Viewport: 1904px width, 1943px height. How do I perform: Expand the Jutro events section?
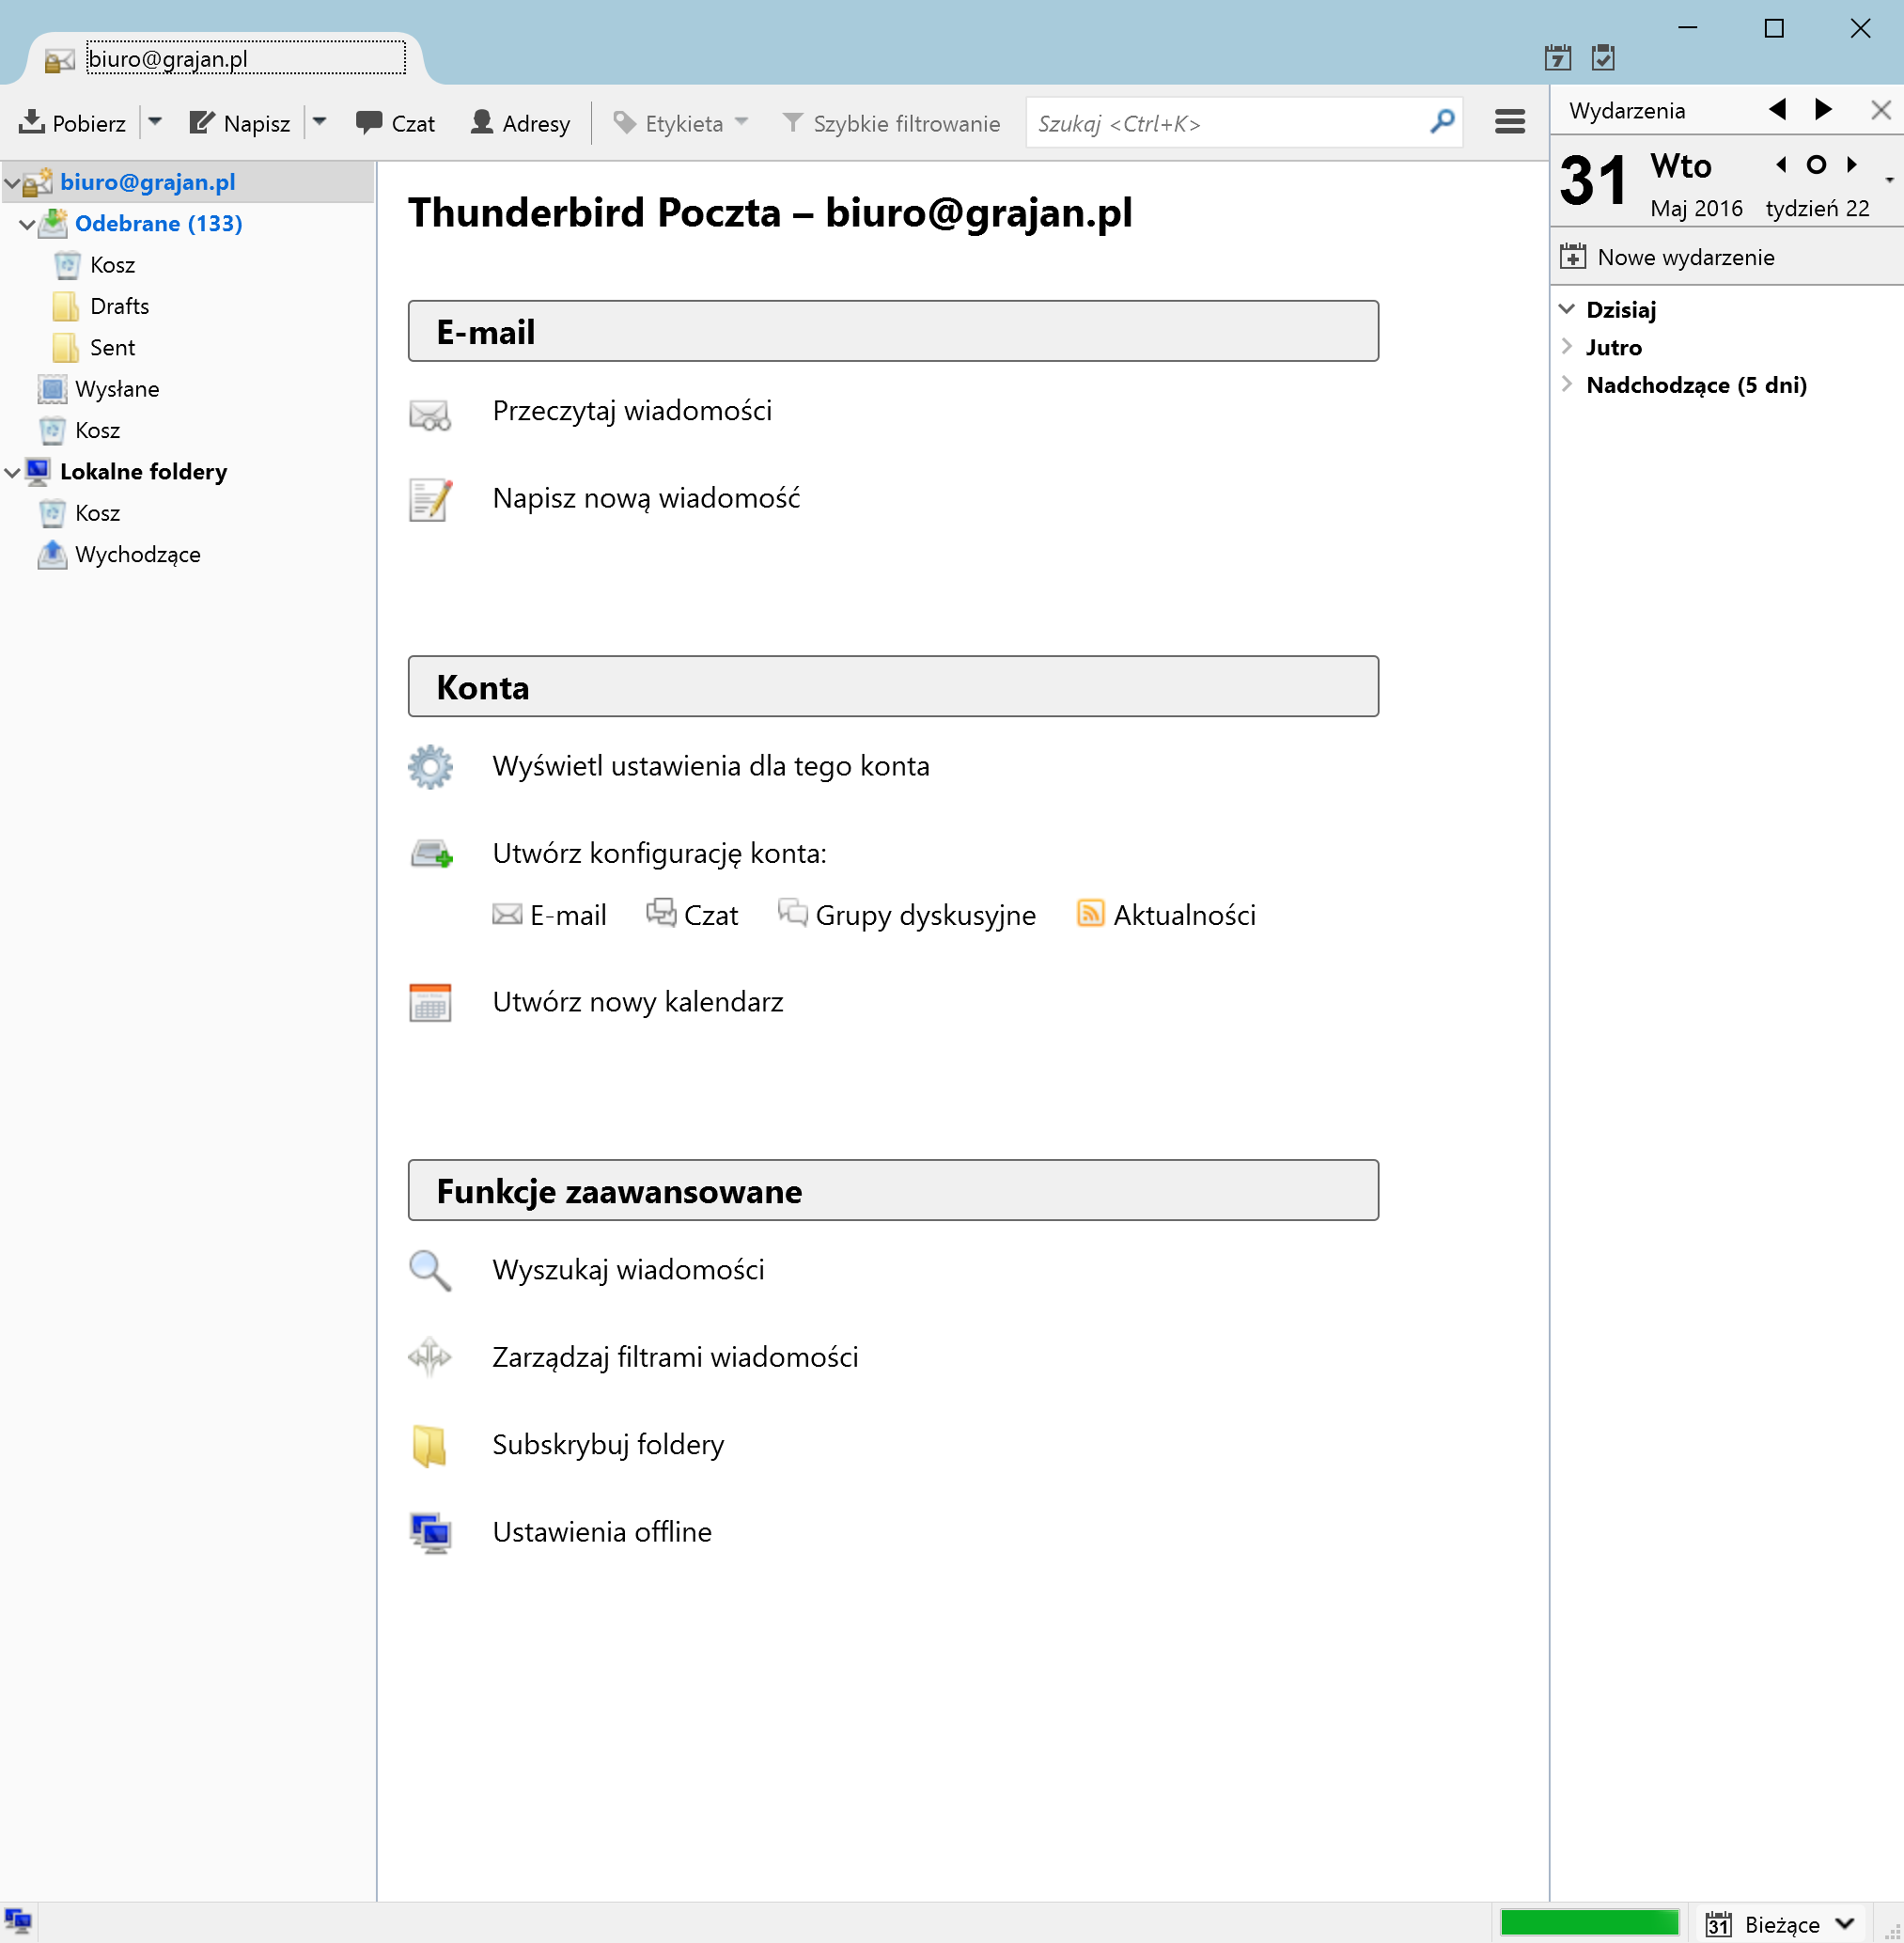click(1567, 347)
